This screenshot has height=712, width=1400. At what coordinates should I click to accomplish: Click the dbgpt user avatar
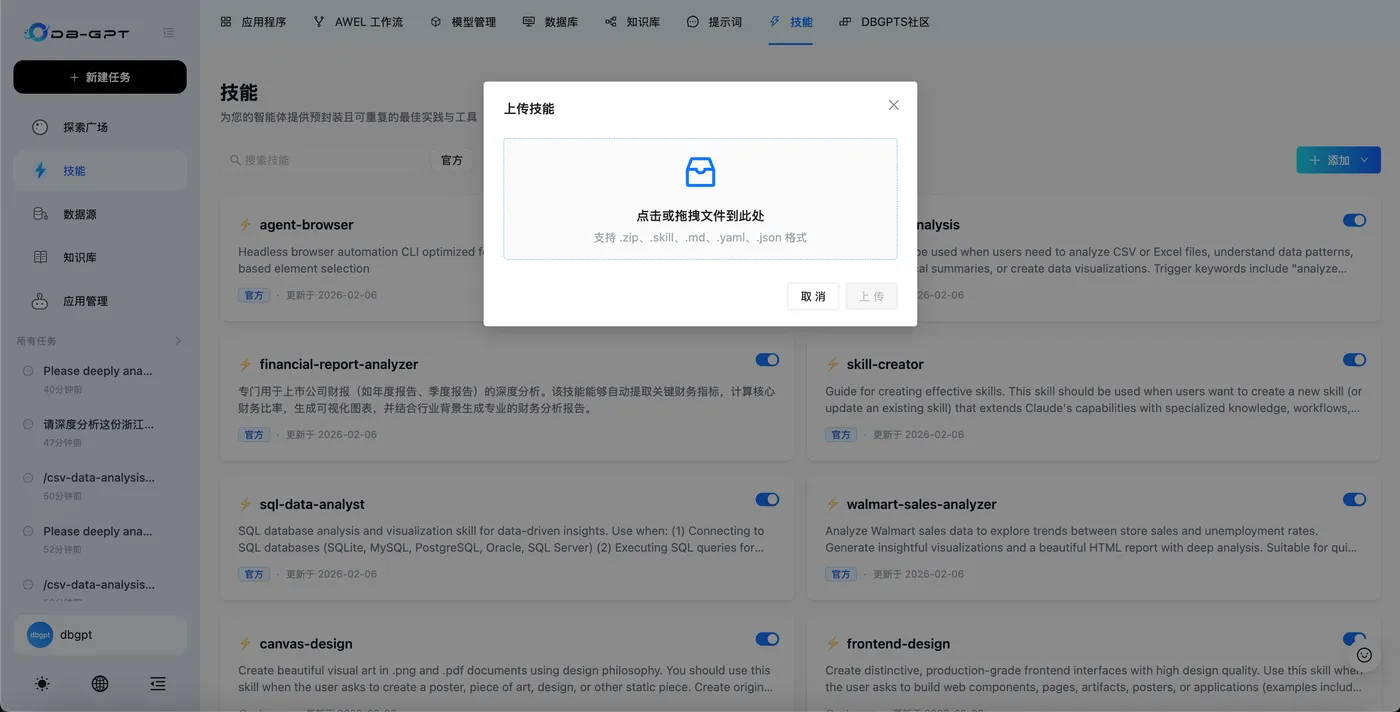coord(40,635)
